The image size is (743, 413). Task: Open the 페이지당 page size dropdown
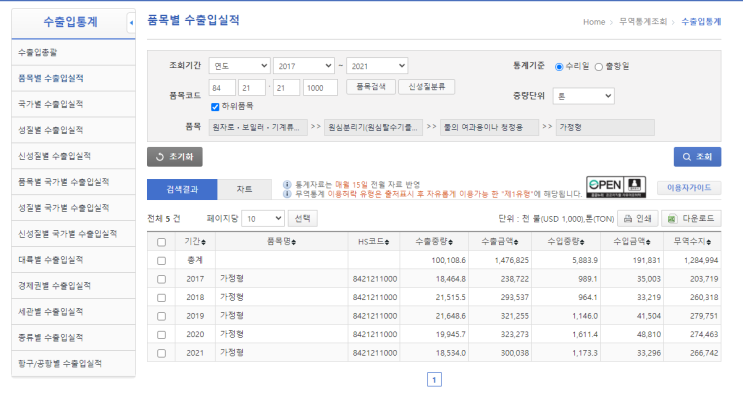pos(262,217)
